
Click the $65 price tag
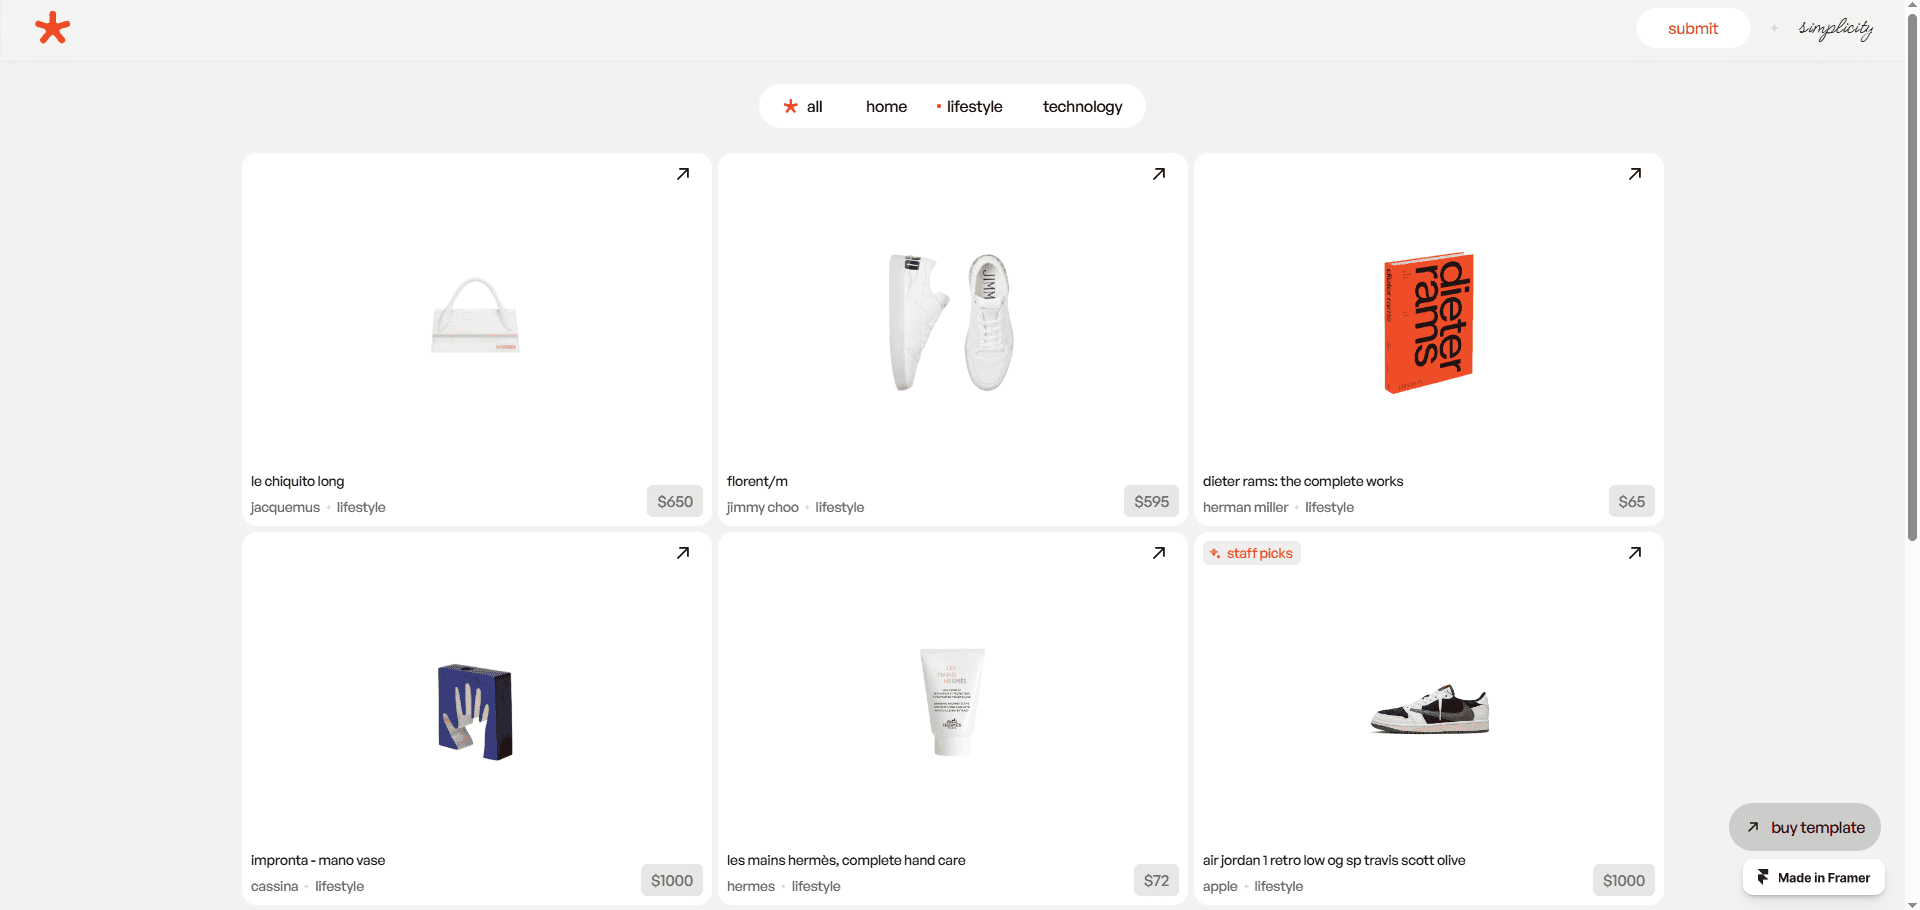[x=1632, y=501]
